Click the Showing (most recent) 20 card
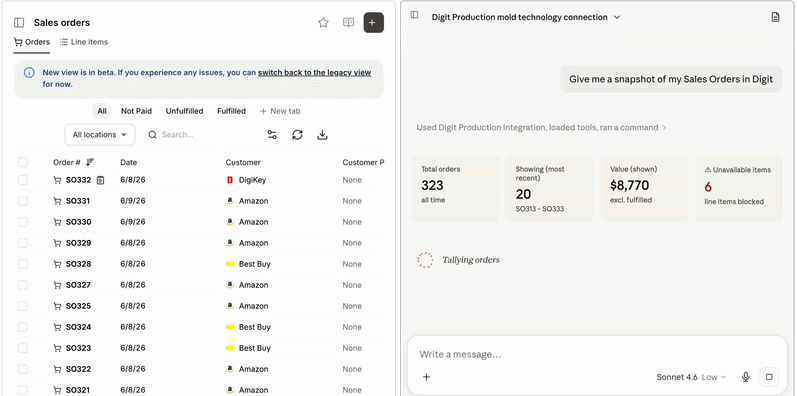797x396 pixels. tap(550, 189)
